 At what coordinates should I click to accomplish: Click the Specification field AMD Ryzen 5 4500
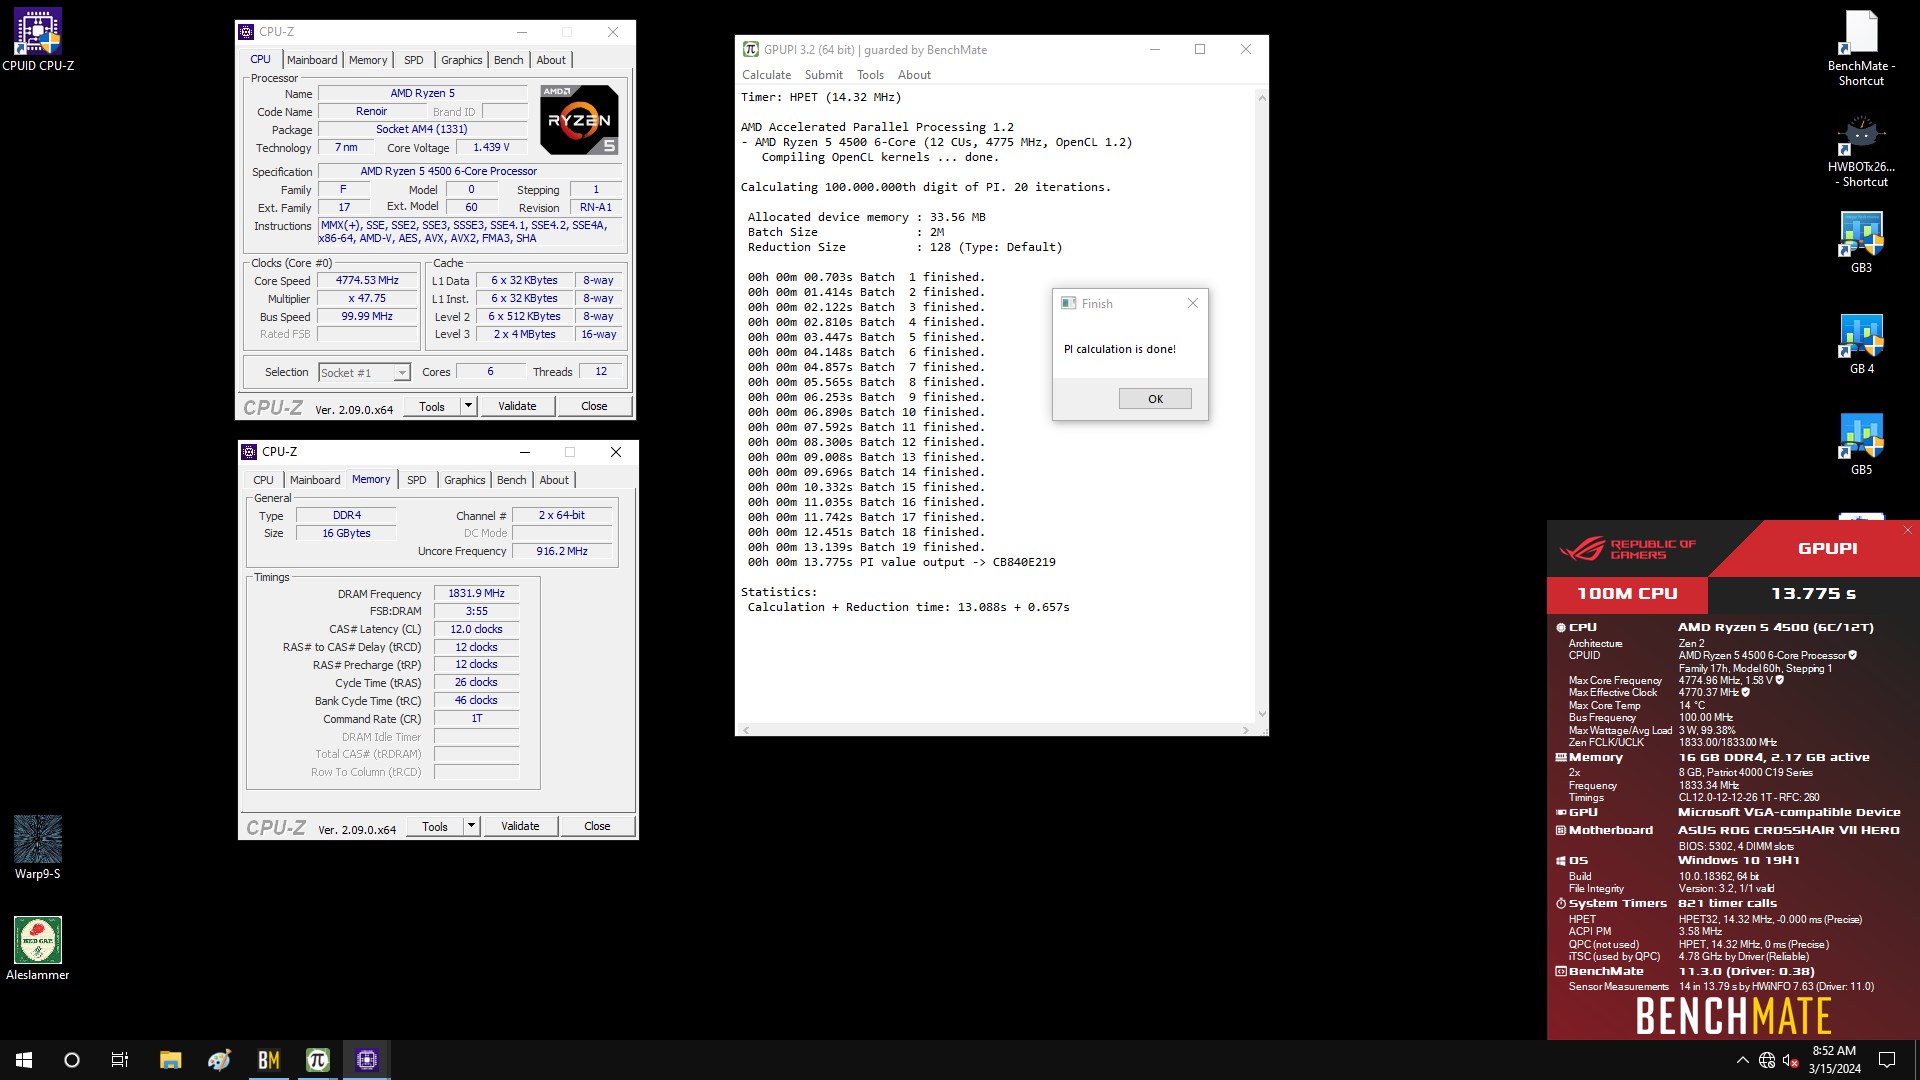click(x=470, y=171)
